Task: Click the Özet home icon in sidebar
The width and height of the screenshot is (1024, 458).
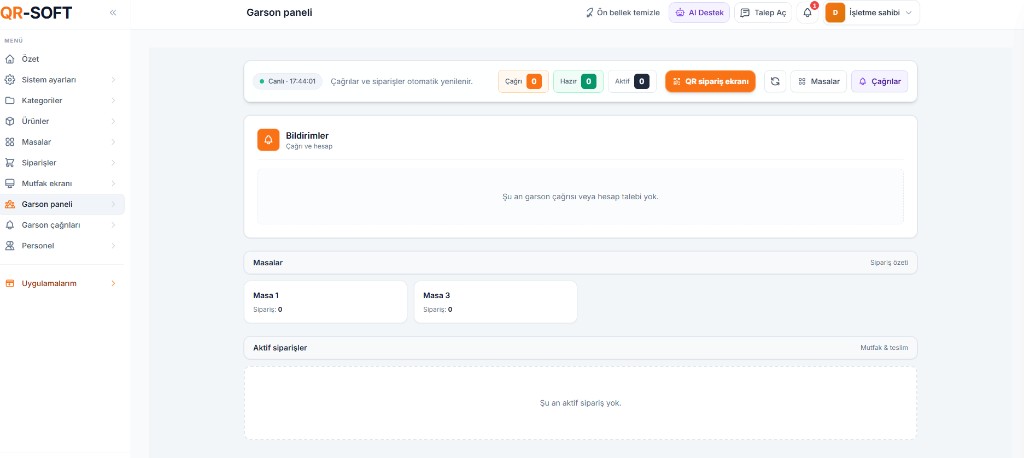Action: [x=10, y=59]
